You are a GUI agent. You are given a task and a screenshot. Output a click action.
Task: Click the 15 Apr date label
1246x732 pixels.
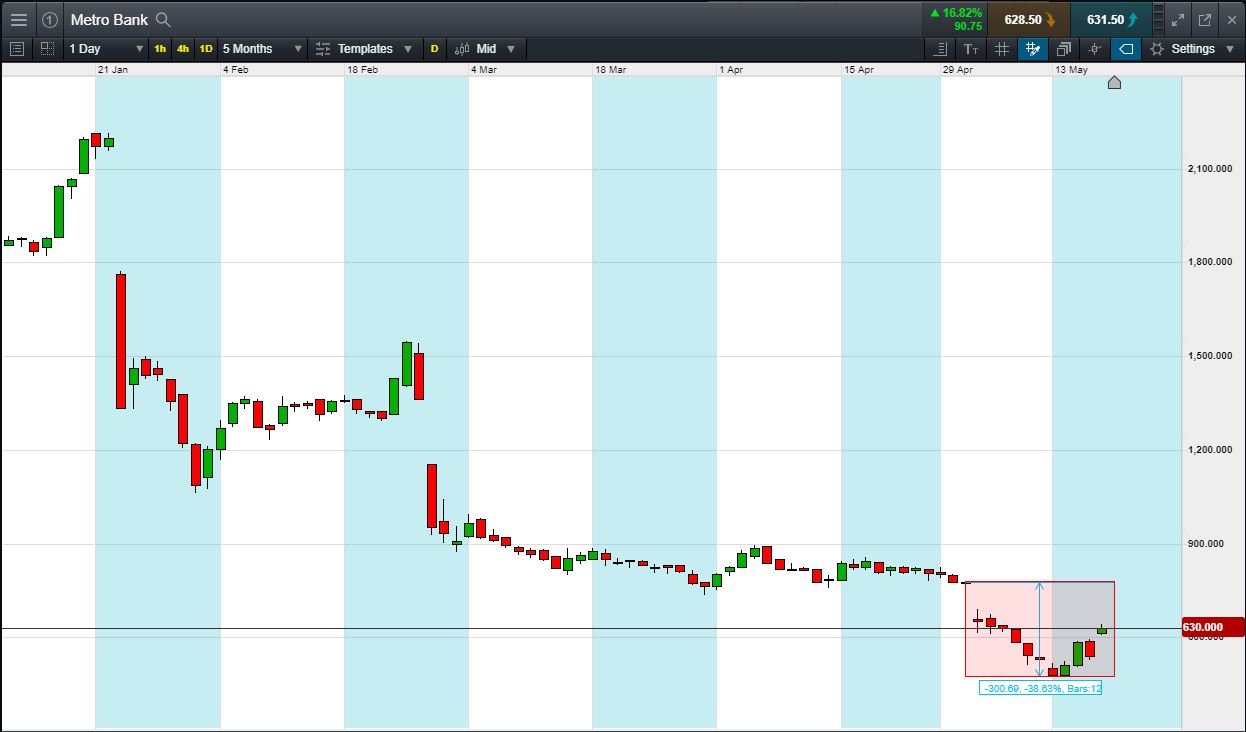point(859,70)
